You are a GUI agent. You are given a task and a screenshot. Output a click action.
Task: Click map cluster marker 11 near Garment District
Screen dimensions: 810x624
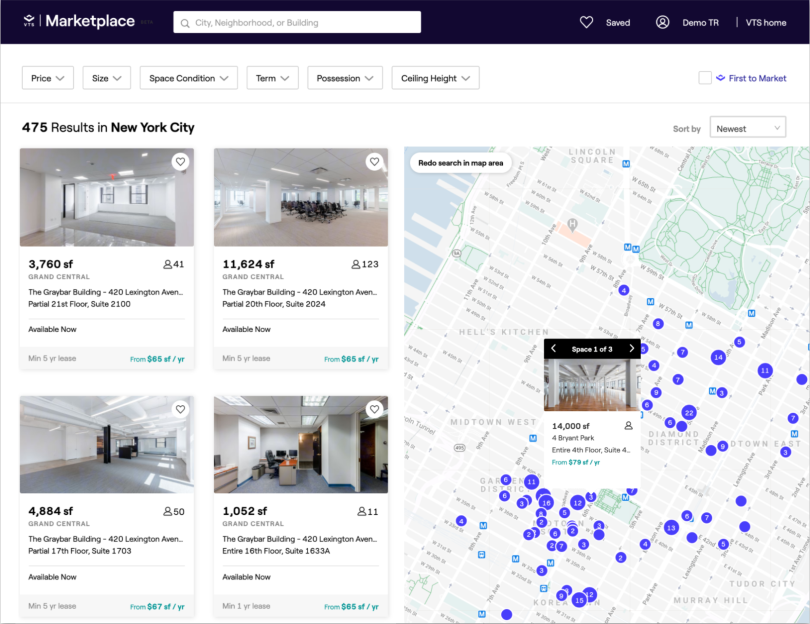[531, 482]
